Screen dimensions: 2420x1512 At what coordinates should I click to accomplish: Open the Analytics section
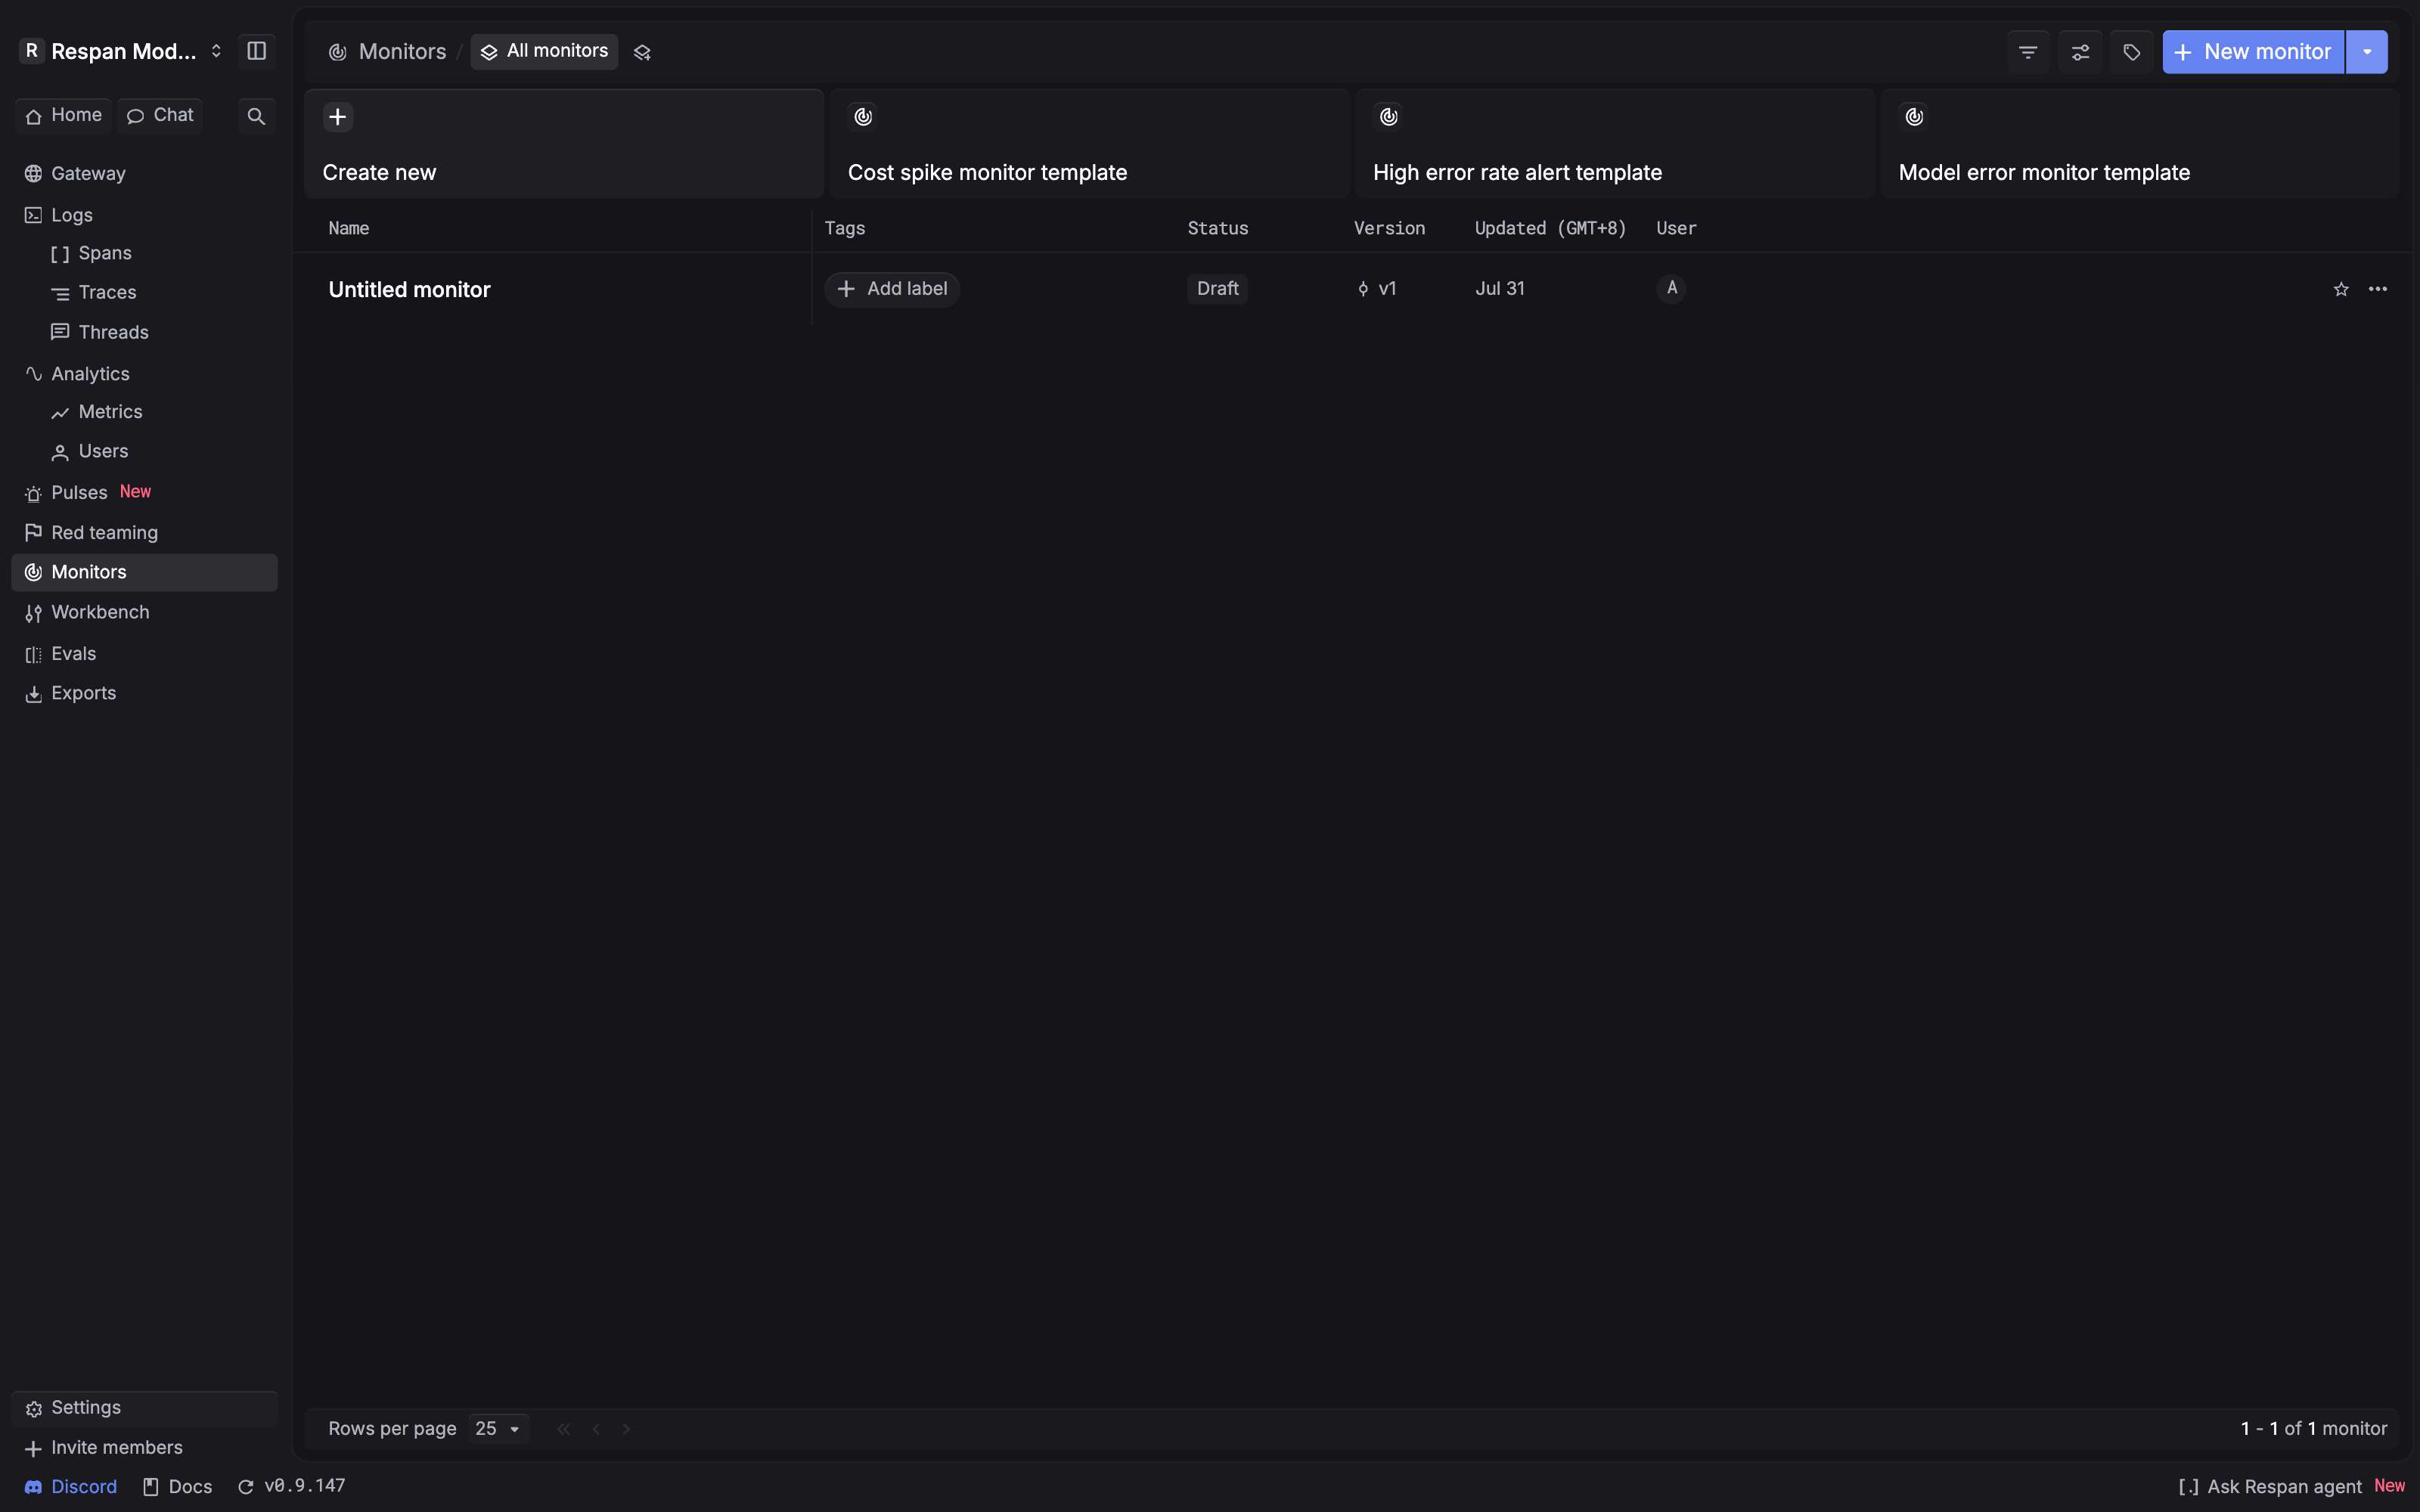(145, 374)
